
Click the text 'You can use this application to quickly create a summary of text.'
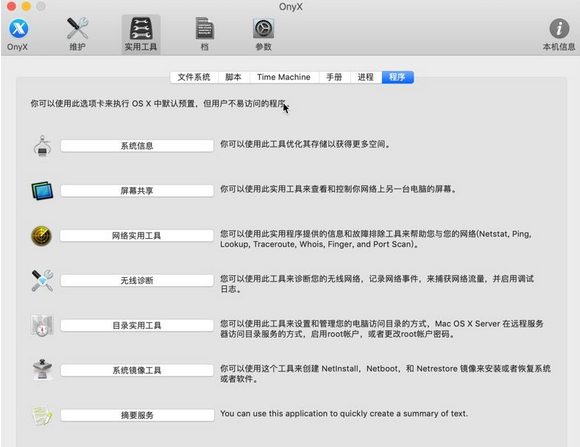point(344,413)
